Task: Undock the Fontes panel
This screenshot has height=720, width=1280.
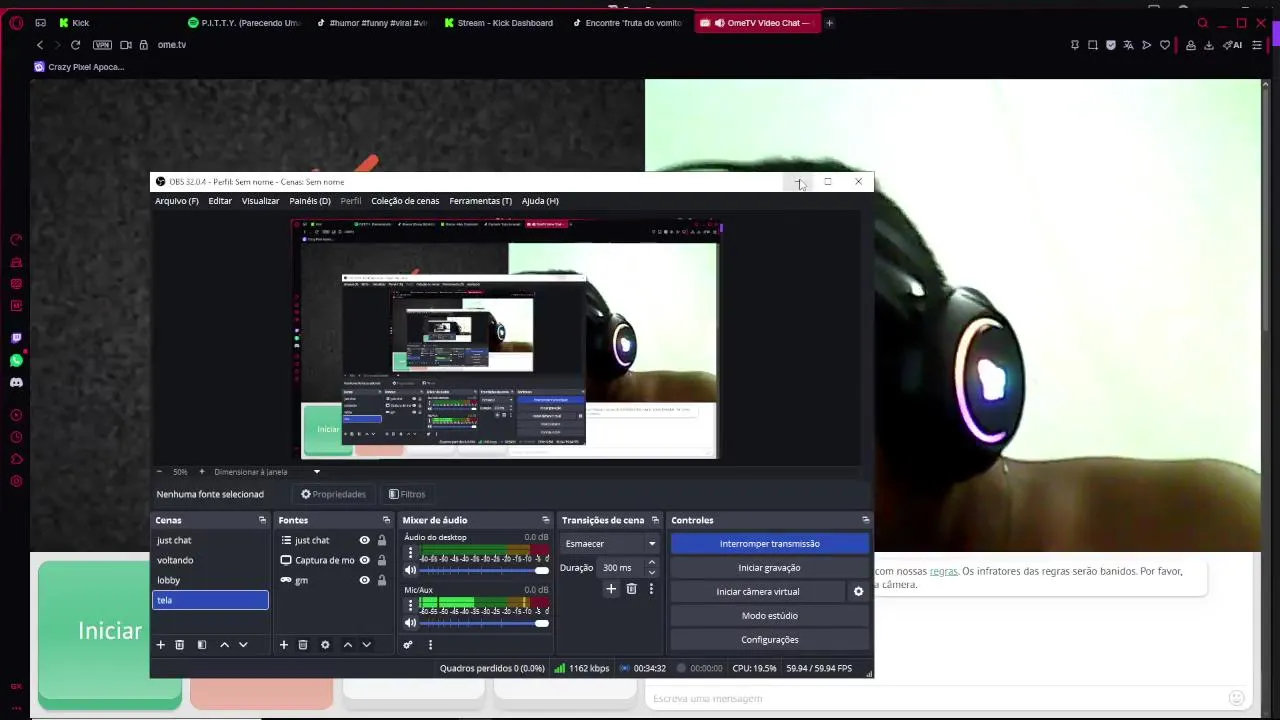Action: point(386,520)
